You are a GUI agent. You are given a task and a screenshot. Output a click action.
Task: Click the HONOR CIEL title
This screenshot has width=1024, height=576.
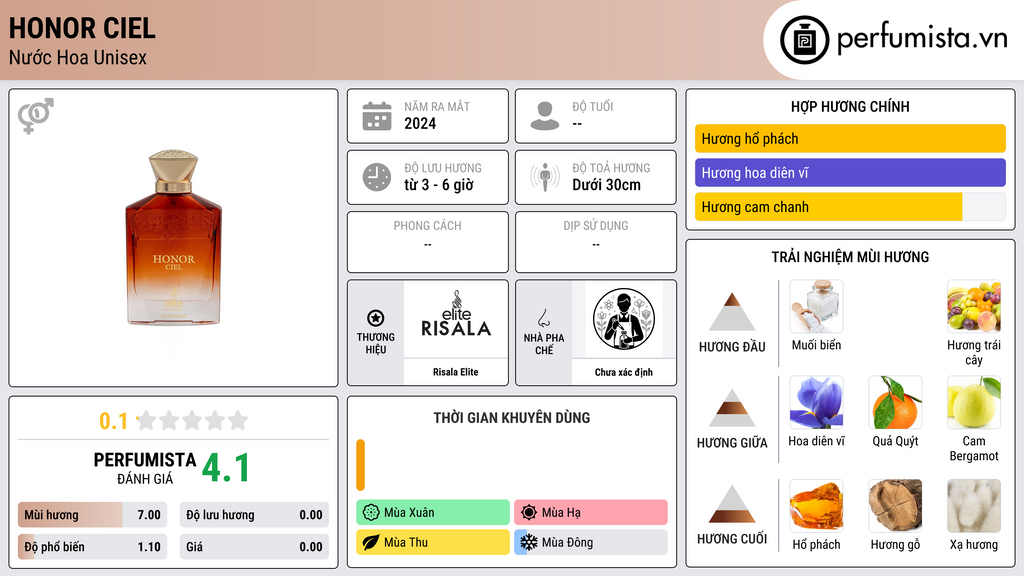click(82, 28)
